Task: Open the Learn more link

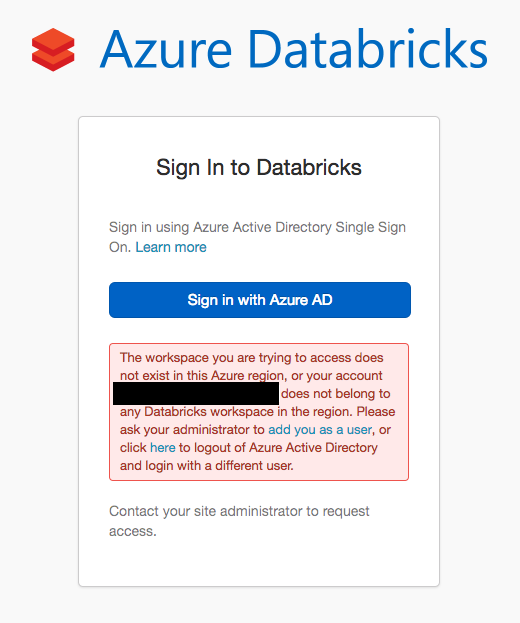Action: click(171, 247)
